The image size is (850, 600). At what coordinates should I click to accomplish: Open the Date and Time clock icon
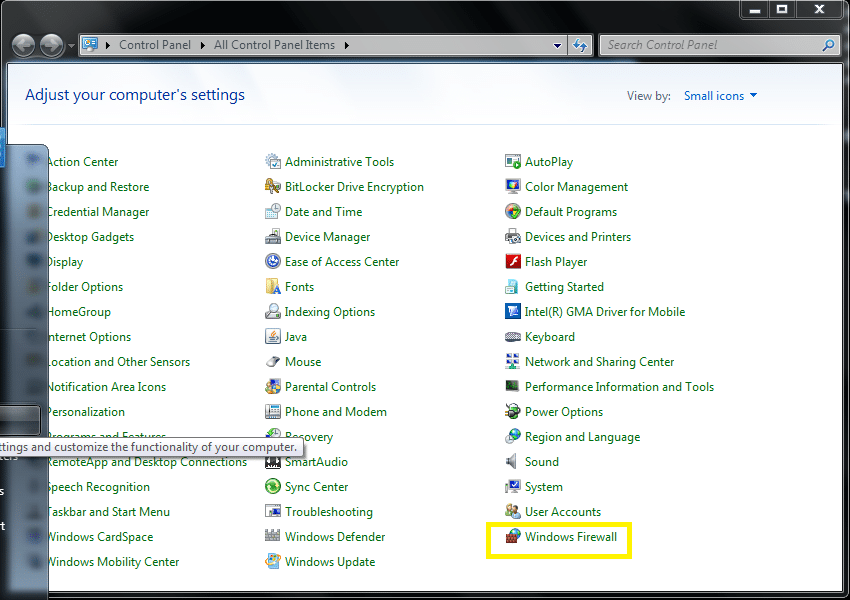(273, 211)
